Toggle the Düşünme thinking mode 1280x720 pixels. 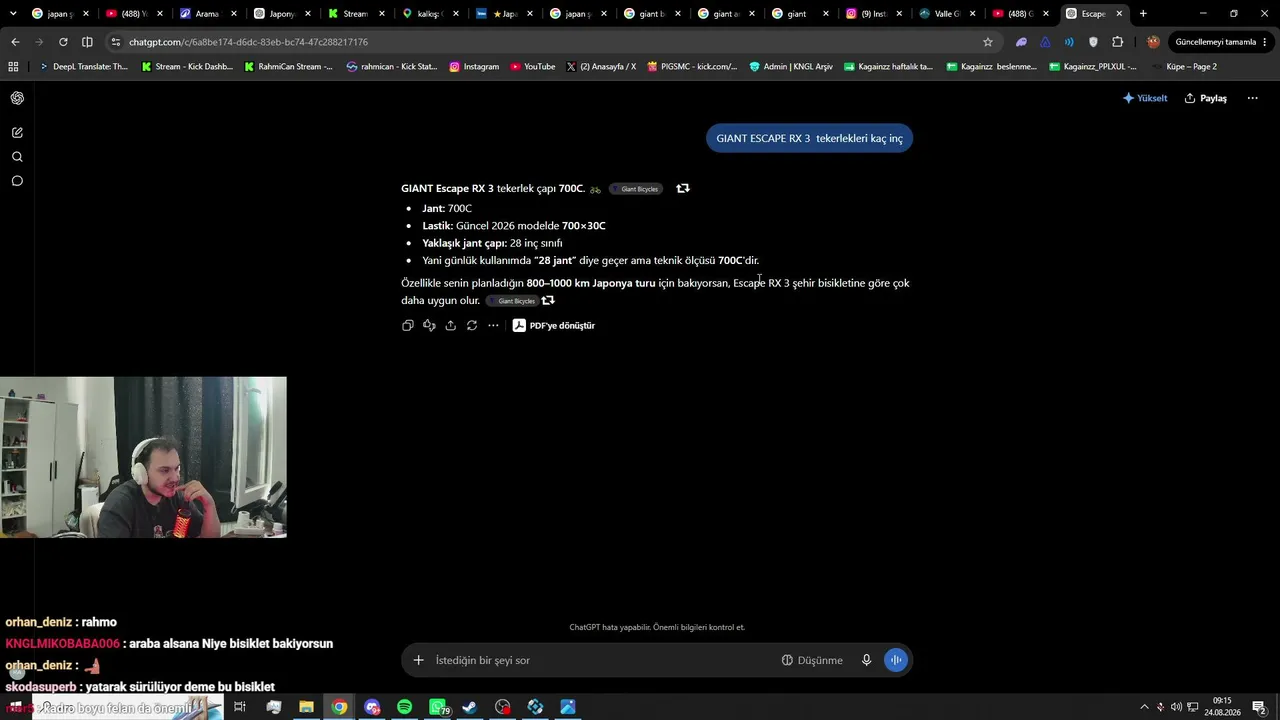(x=812, y=660)
